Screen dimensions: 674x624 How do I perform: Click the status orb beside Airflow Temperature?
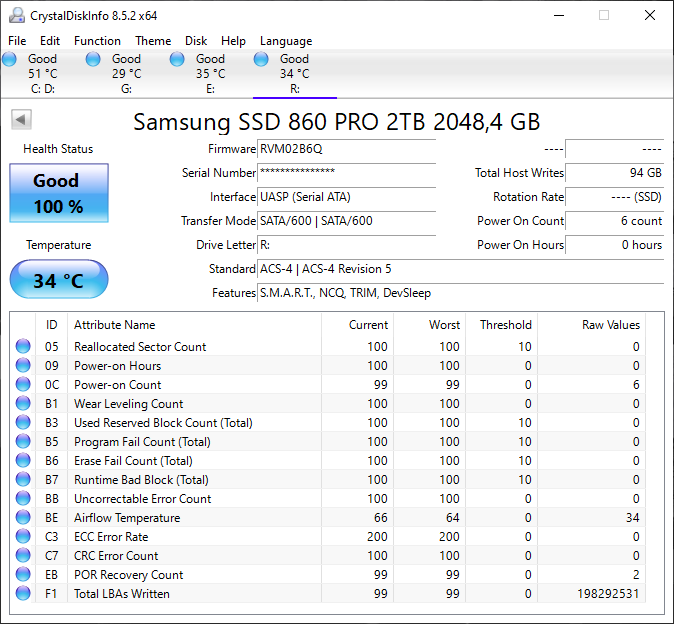pos(23,518)
